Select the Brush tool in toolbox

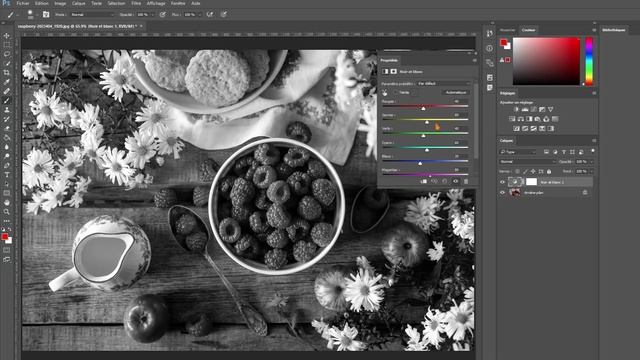coord(7,100)
